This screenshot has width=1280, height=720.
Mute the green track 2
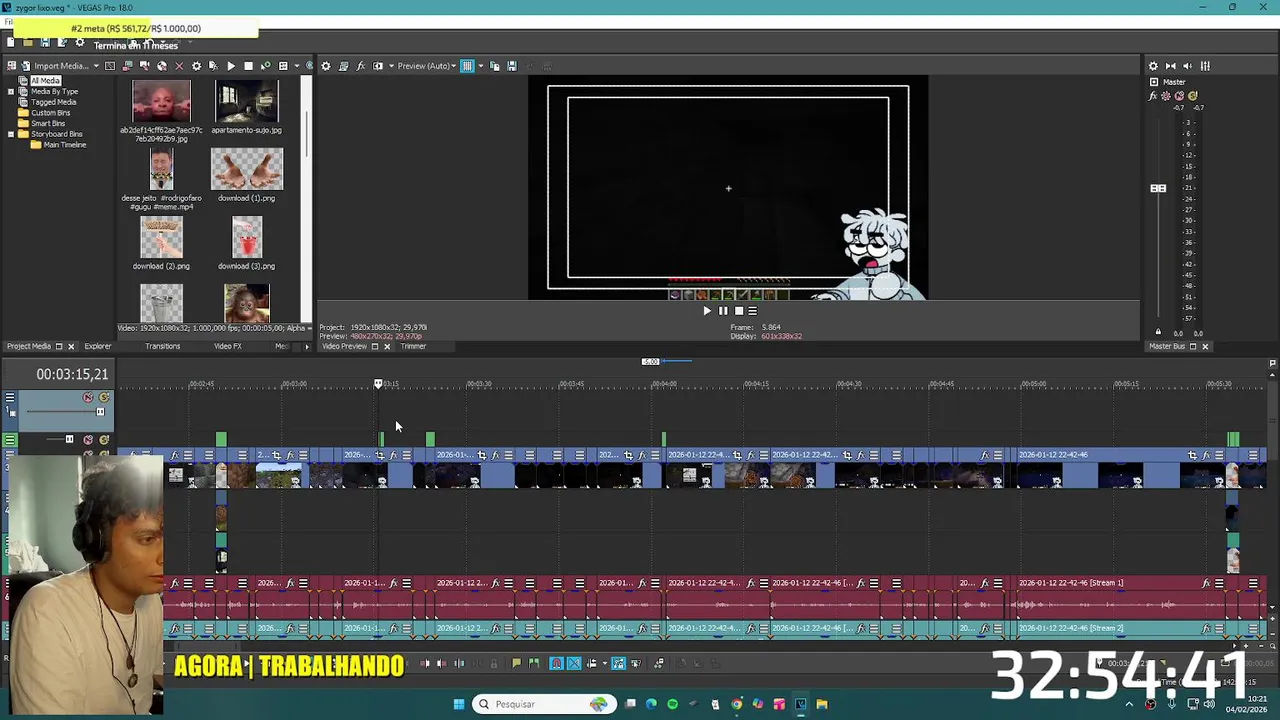(x=88, y=439)
